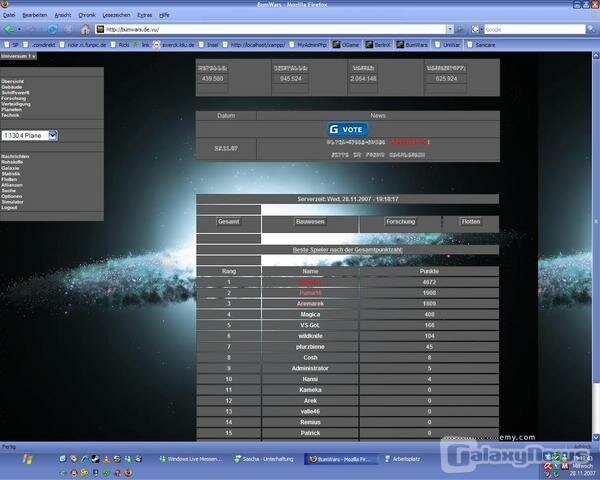Click the search magnifier icon next to Google box
The width and height of the screenshot is (600, 480).
point(592,29)
